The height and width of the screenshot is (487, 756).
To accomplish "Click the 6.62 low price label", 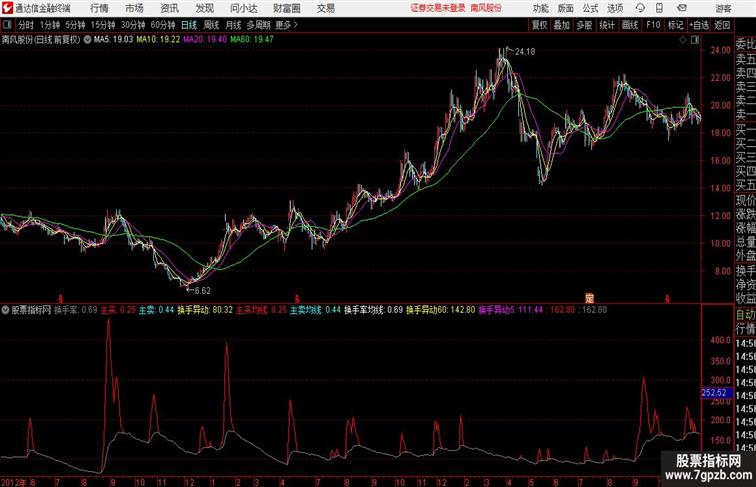I will [x=203, y=291].
